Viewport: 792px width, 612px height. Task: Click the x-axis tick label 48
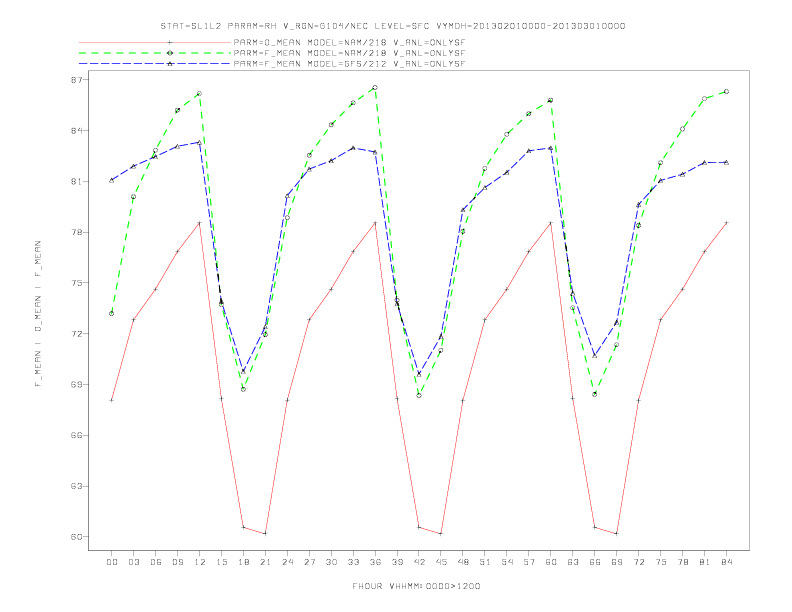tap(463, 562)
